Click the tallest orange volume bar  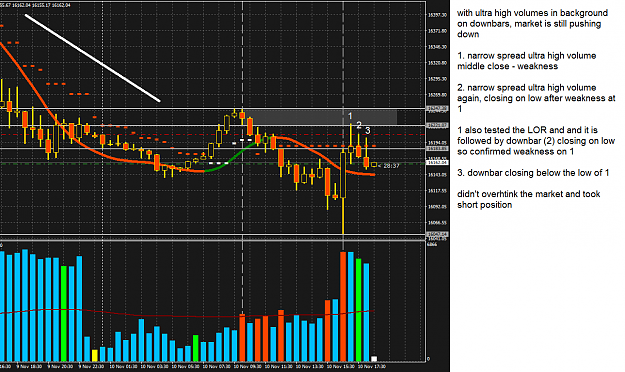coord(343,306)
